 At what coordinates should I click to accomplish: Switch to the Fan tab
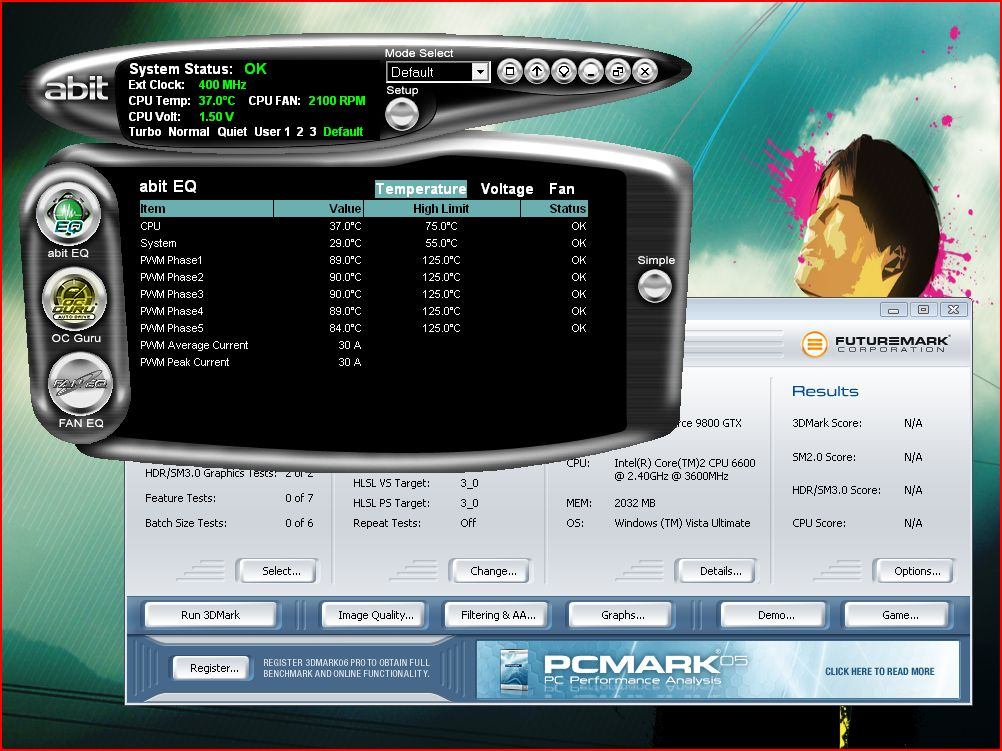tap(562, 189)
